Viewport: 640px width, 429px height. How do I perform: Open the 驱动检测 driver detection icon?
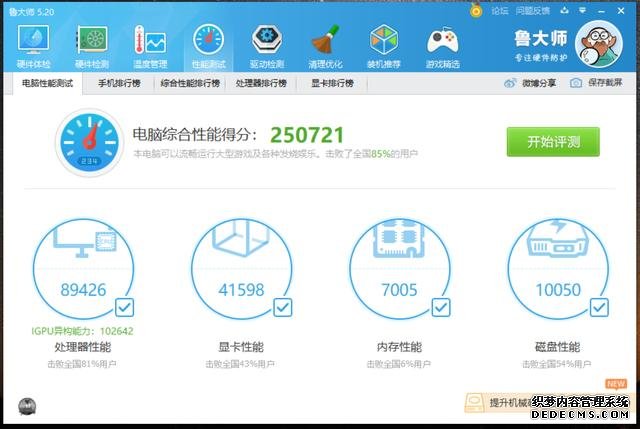coord(267,40)
